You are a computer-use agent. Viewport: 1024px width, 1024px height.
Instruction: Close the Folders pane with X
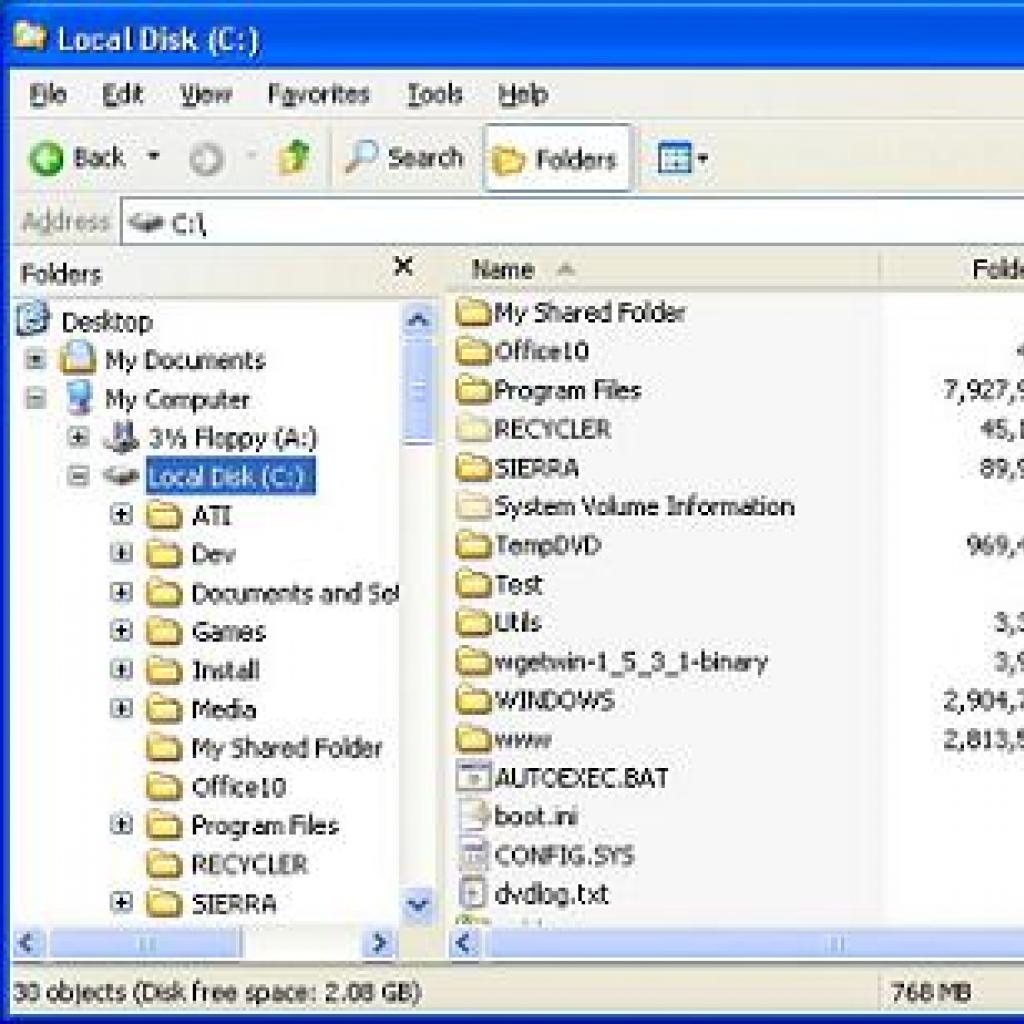point(404,267)
